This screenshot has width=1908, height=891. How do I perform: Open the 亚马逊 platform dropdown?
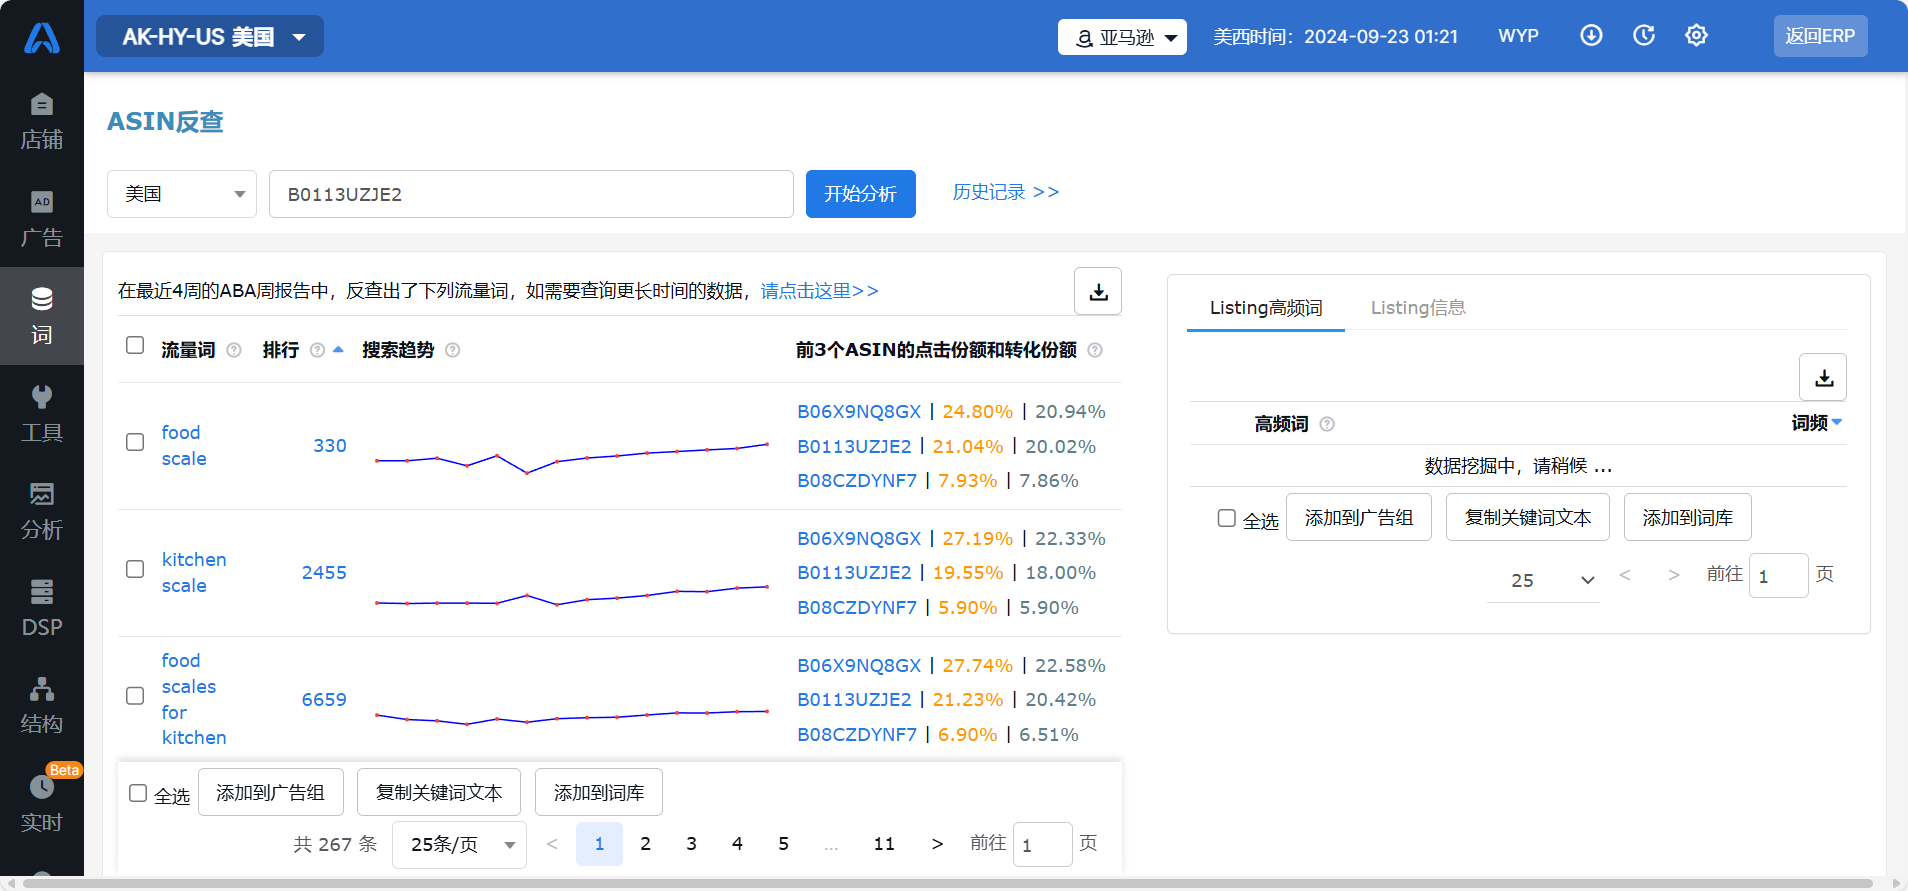(x=1122, y=37)
